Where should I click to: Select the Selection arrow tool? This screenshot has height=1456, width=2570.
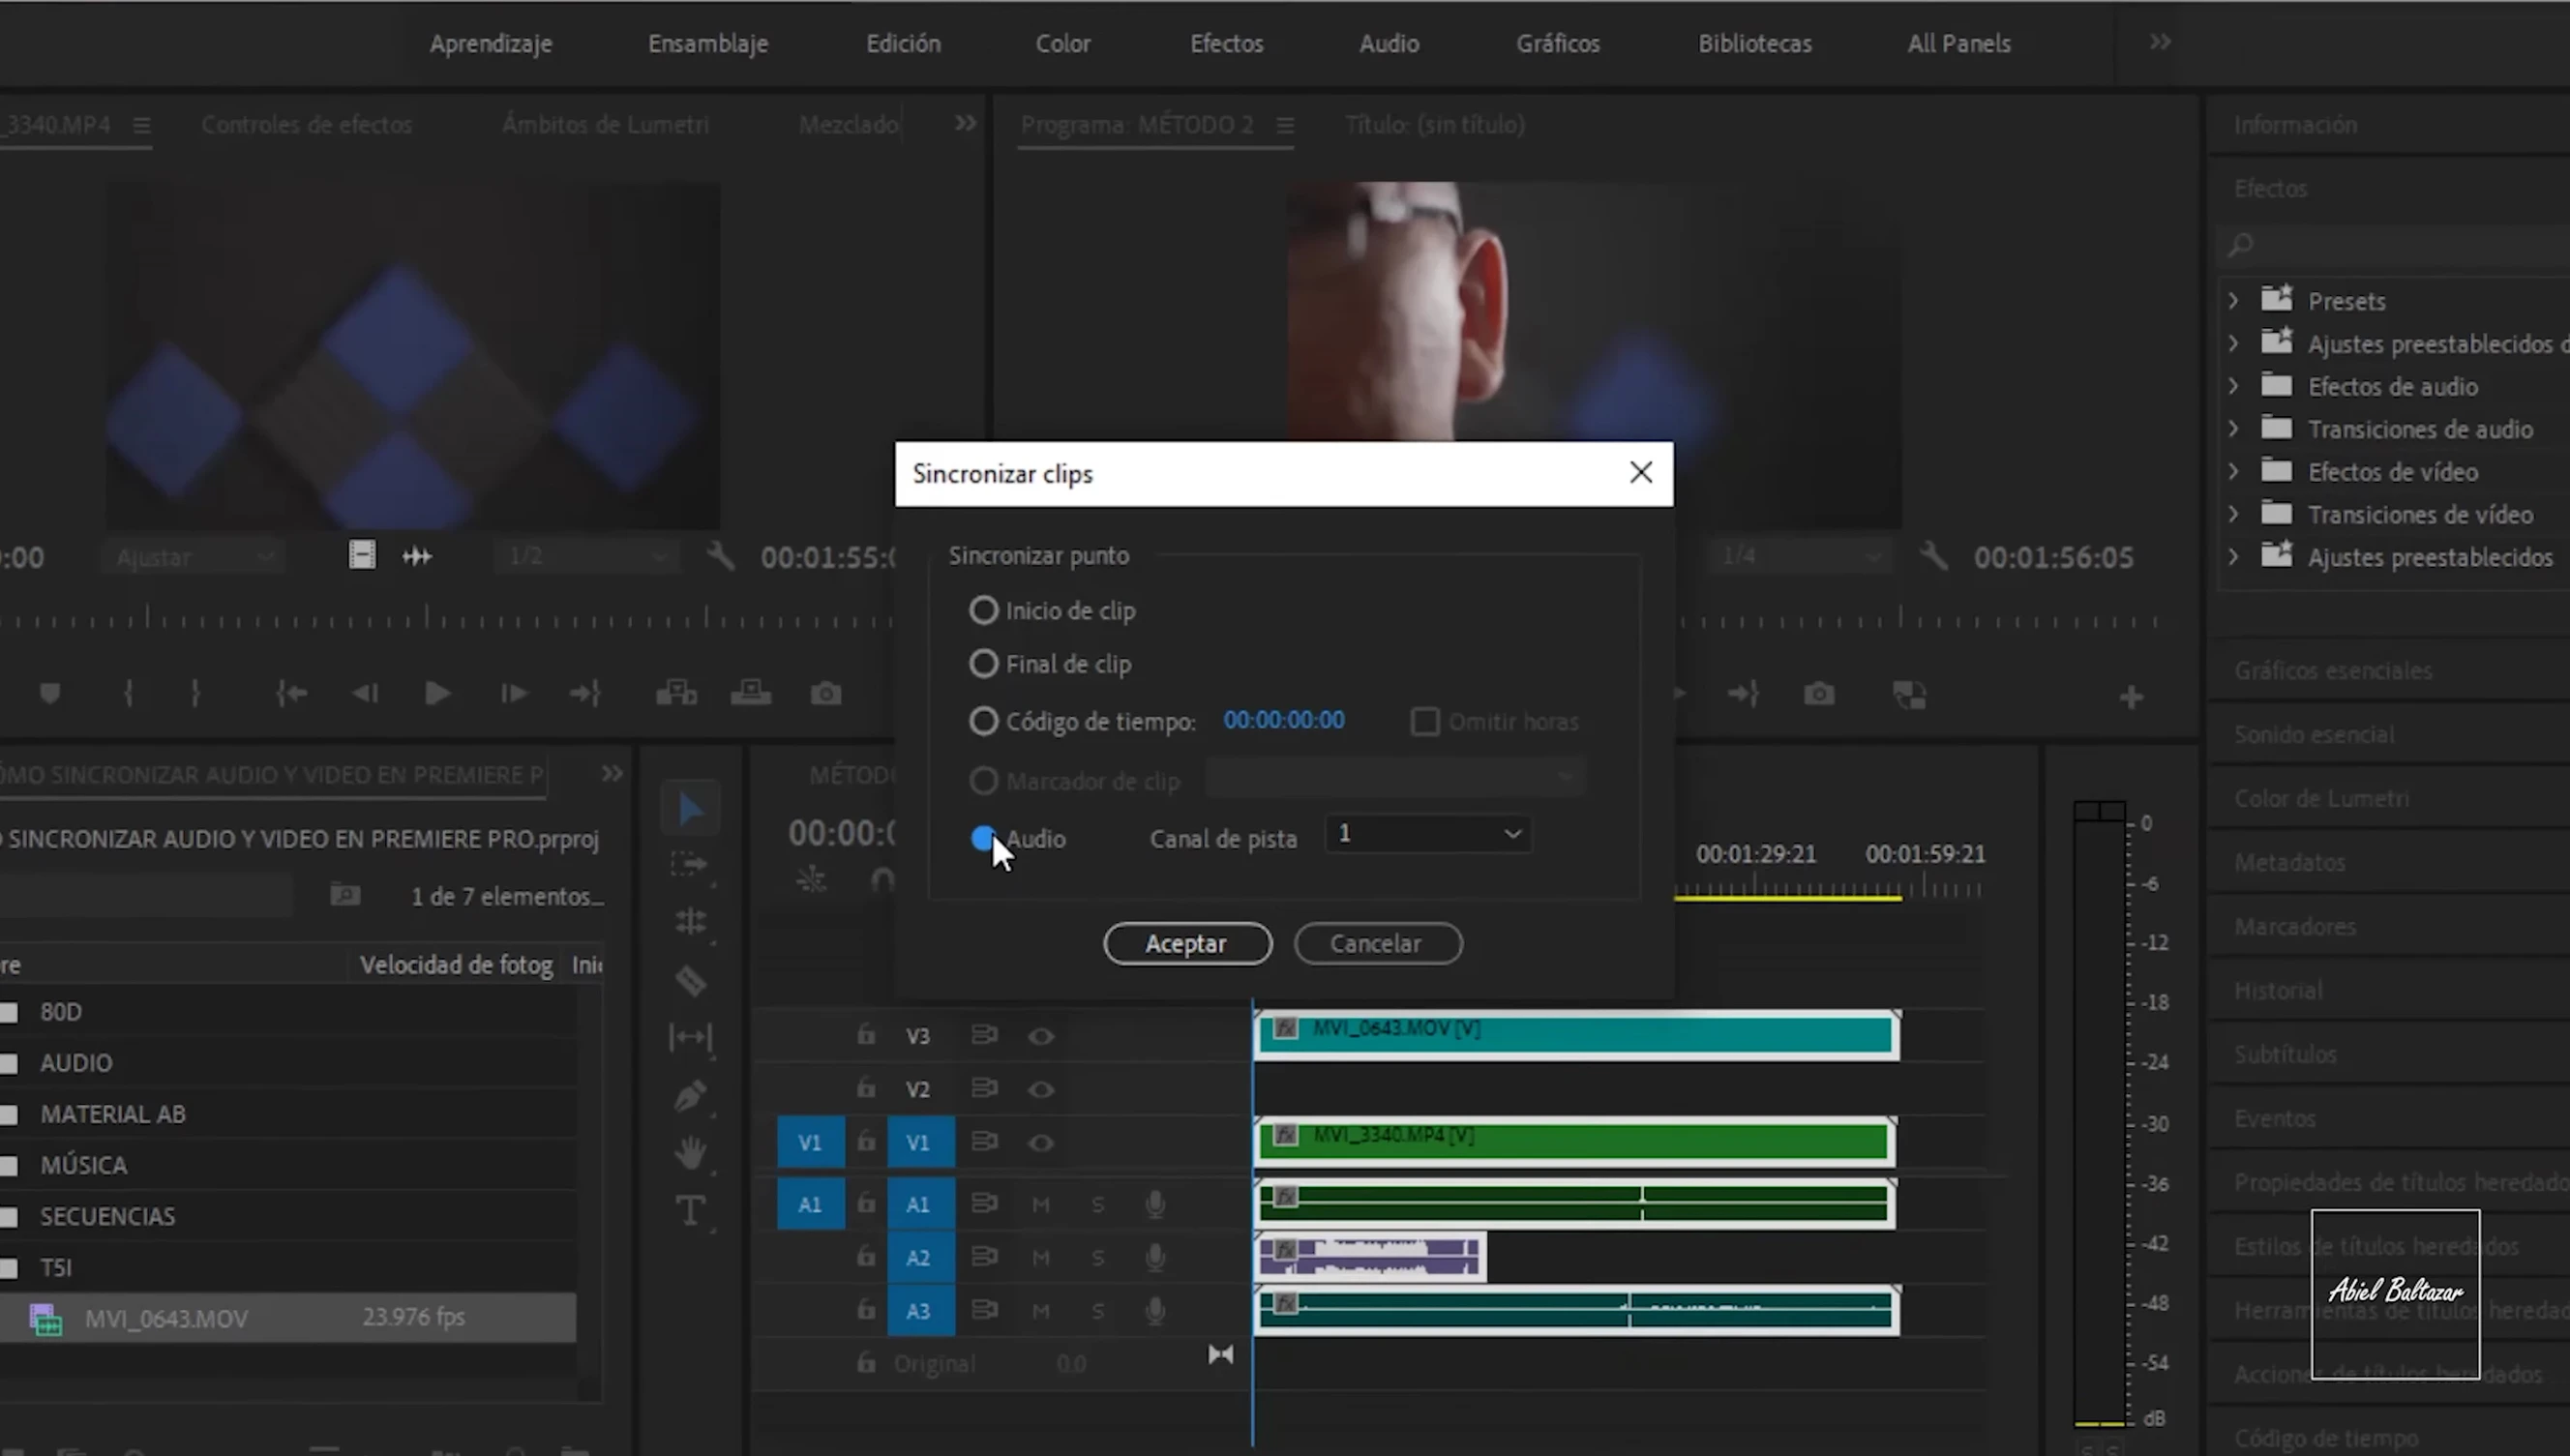[690, 808]
